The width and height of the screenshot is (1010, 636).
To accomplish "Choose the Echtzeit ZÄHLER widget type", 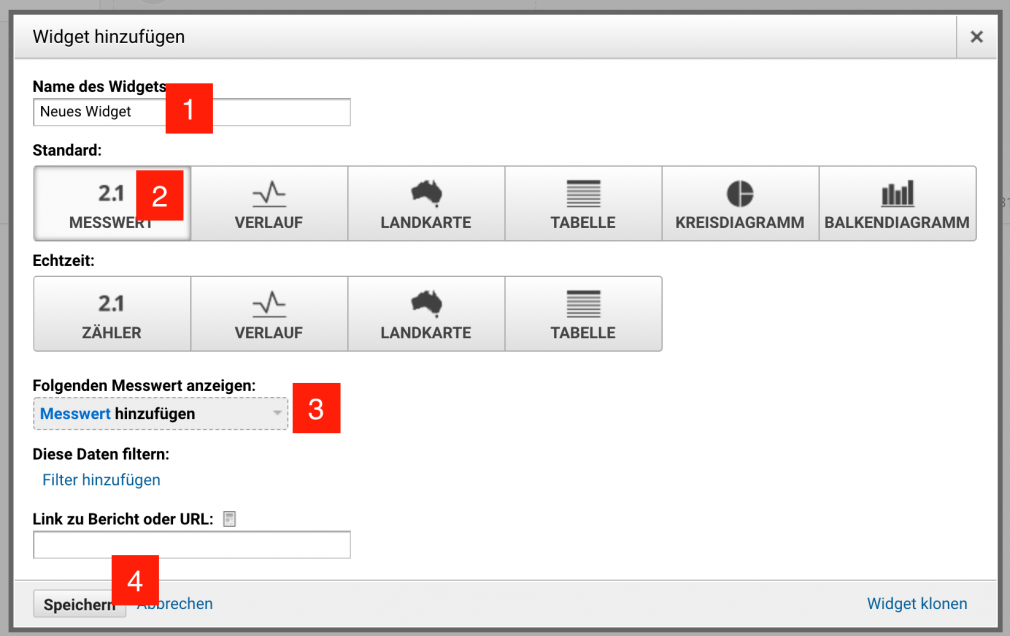I will [x=112, y=314].
